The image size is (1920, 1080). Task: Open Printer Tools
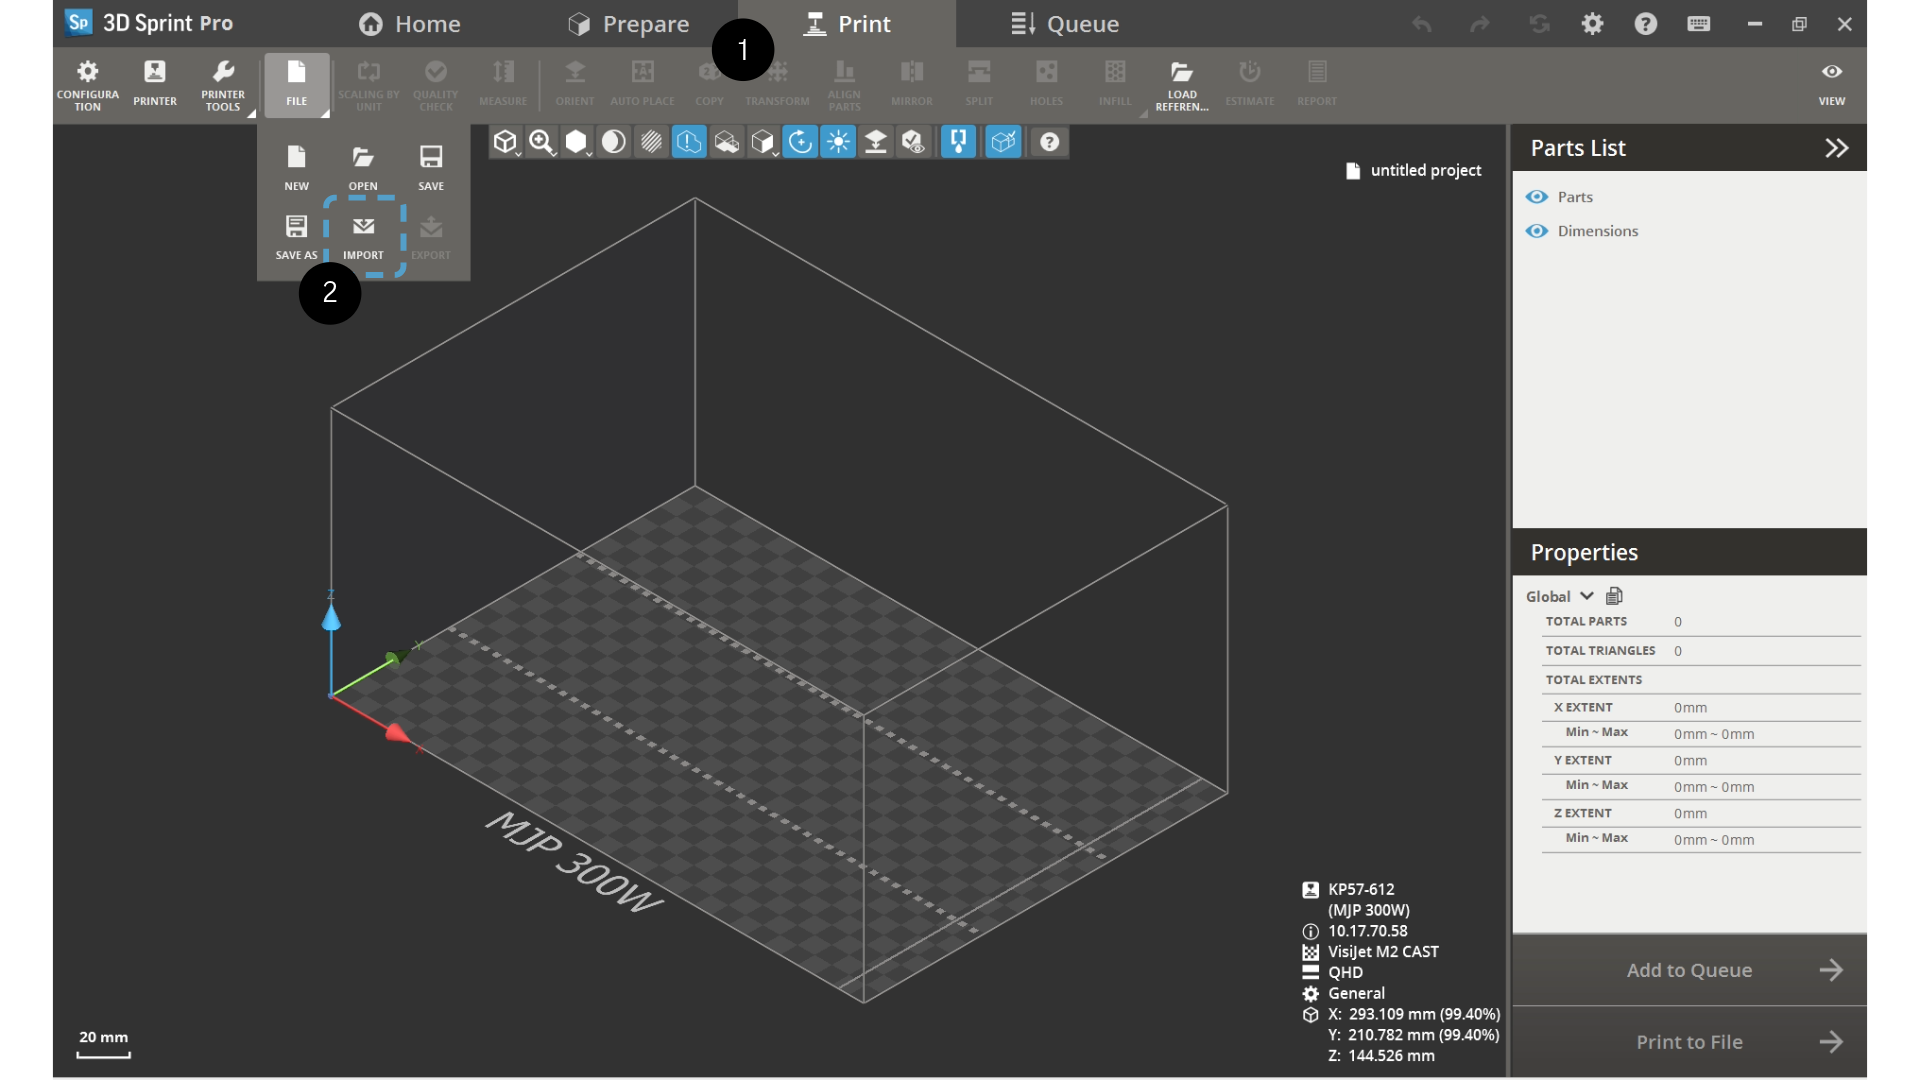pos(224,85)
